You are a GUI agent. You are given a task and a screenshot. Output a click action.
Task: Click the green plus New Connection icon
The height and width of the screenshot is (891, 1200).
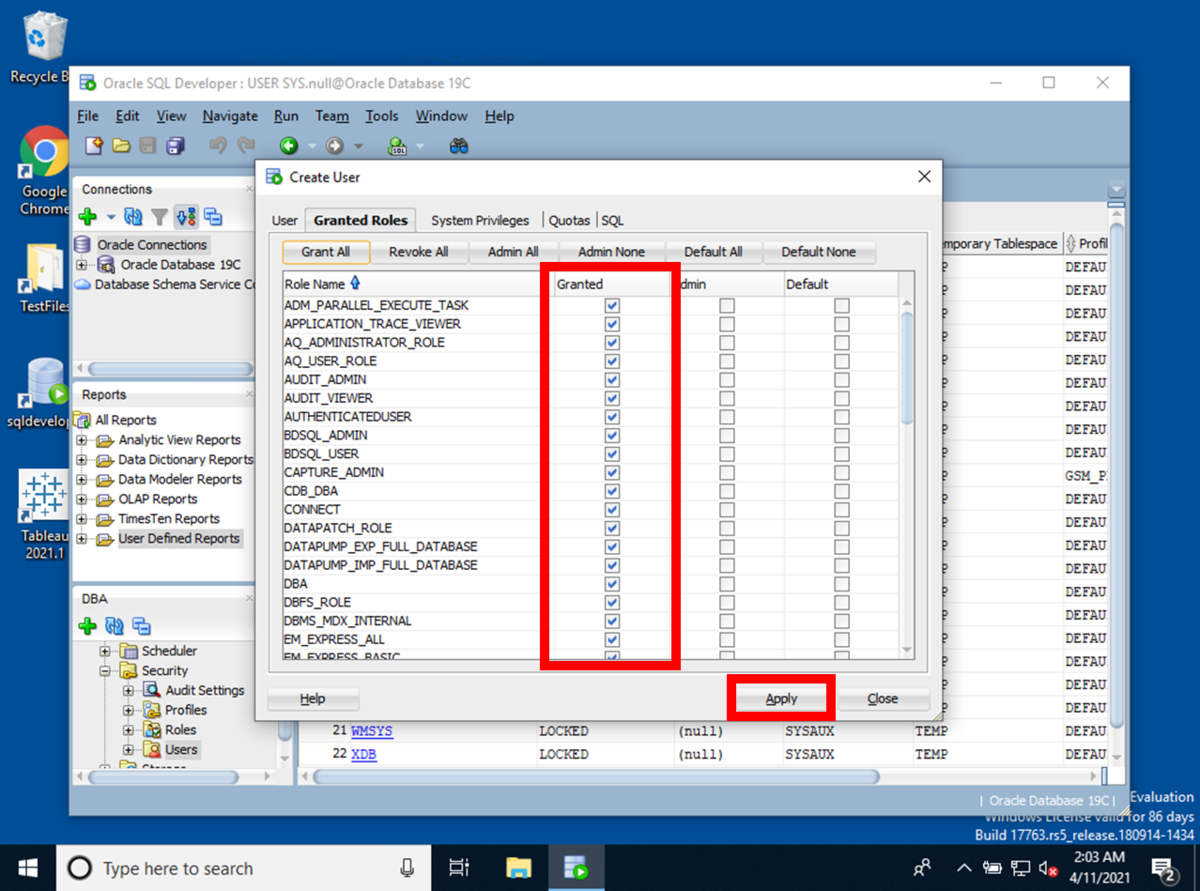pos(87,217)
